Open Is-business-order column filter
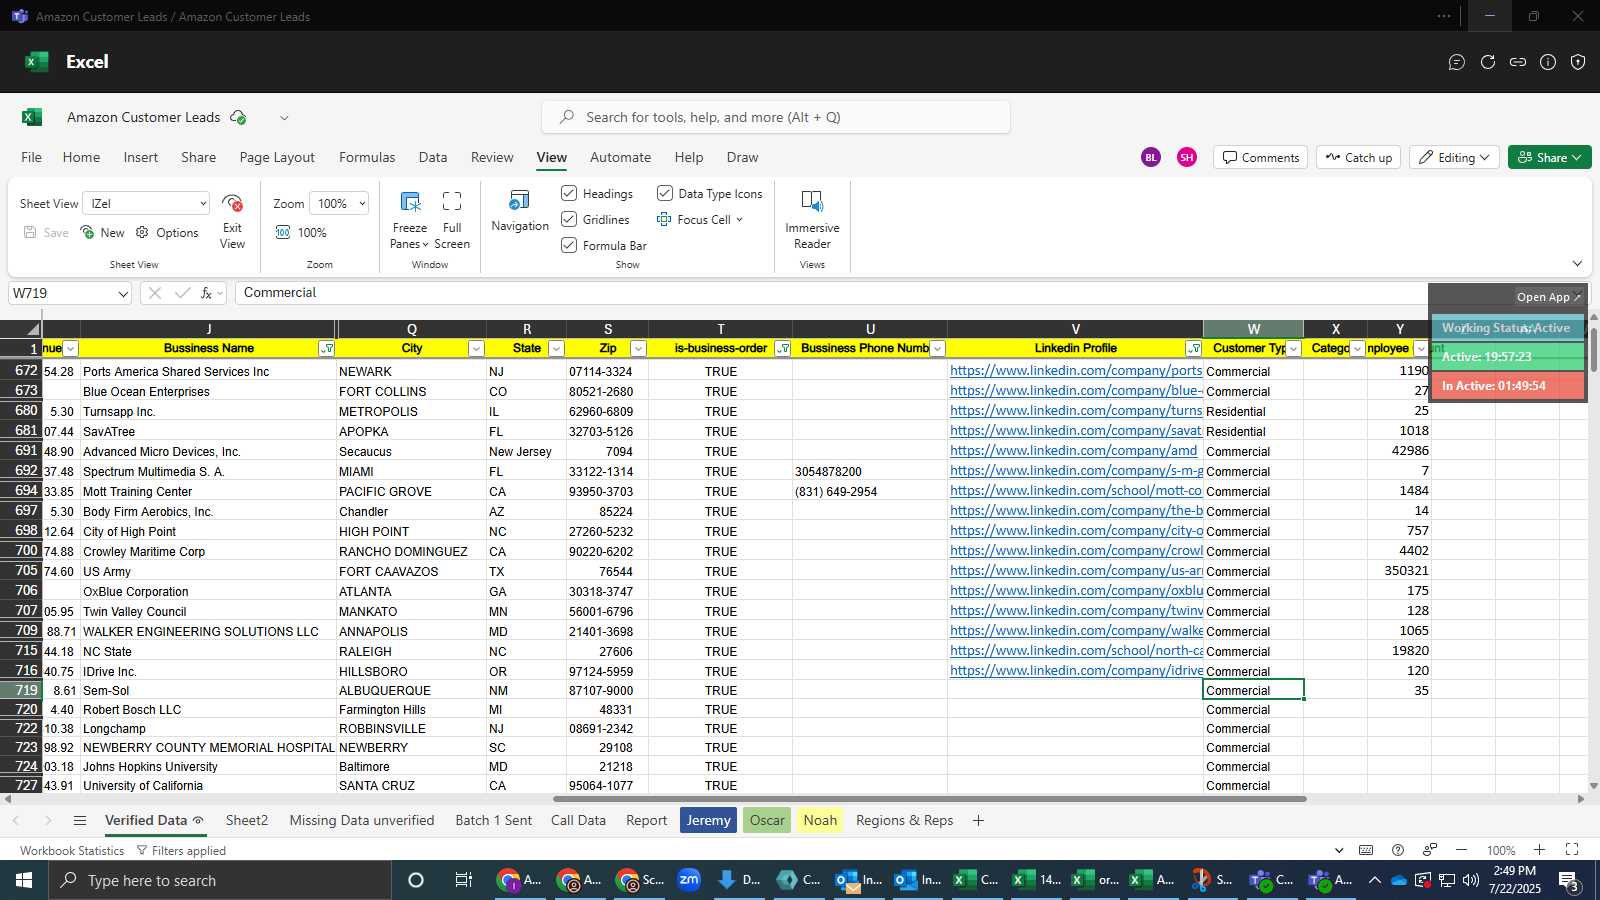This screenshot has height=900, width=1600. [782, 349]
